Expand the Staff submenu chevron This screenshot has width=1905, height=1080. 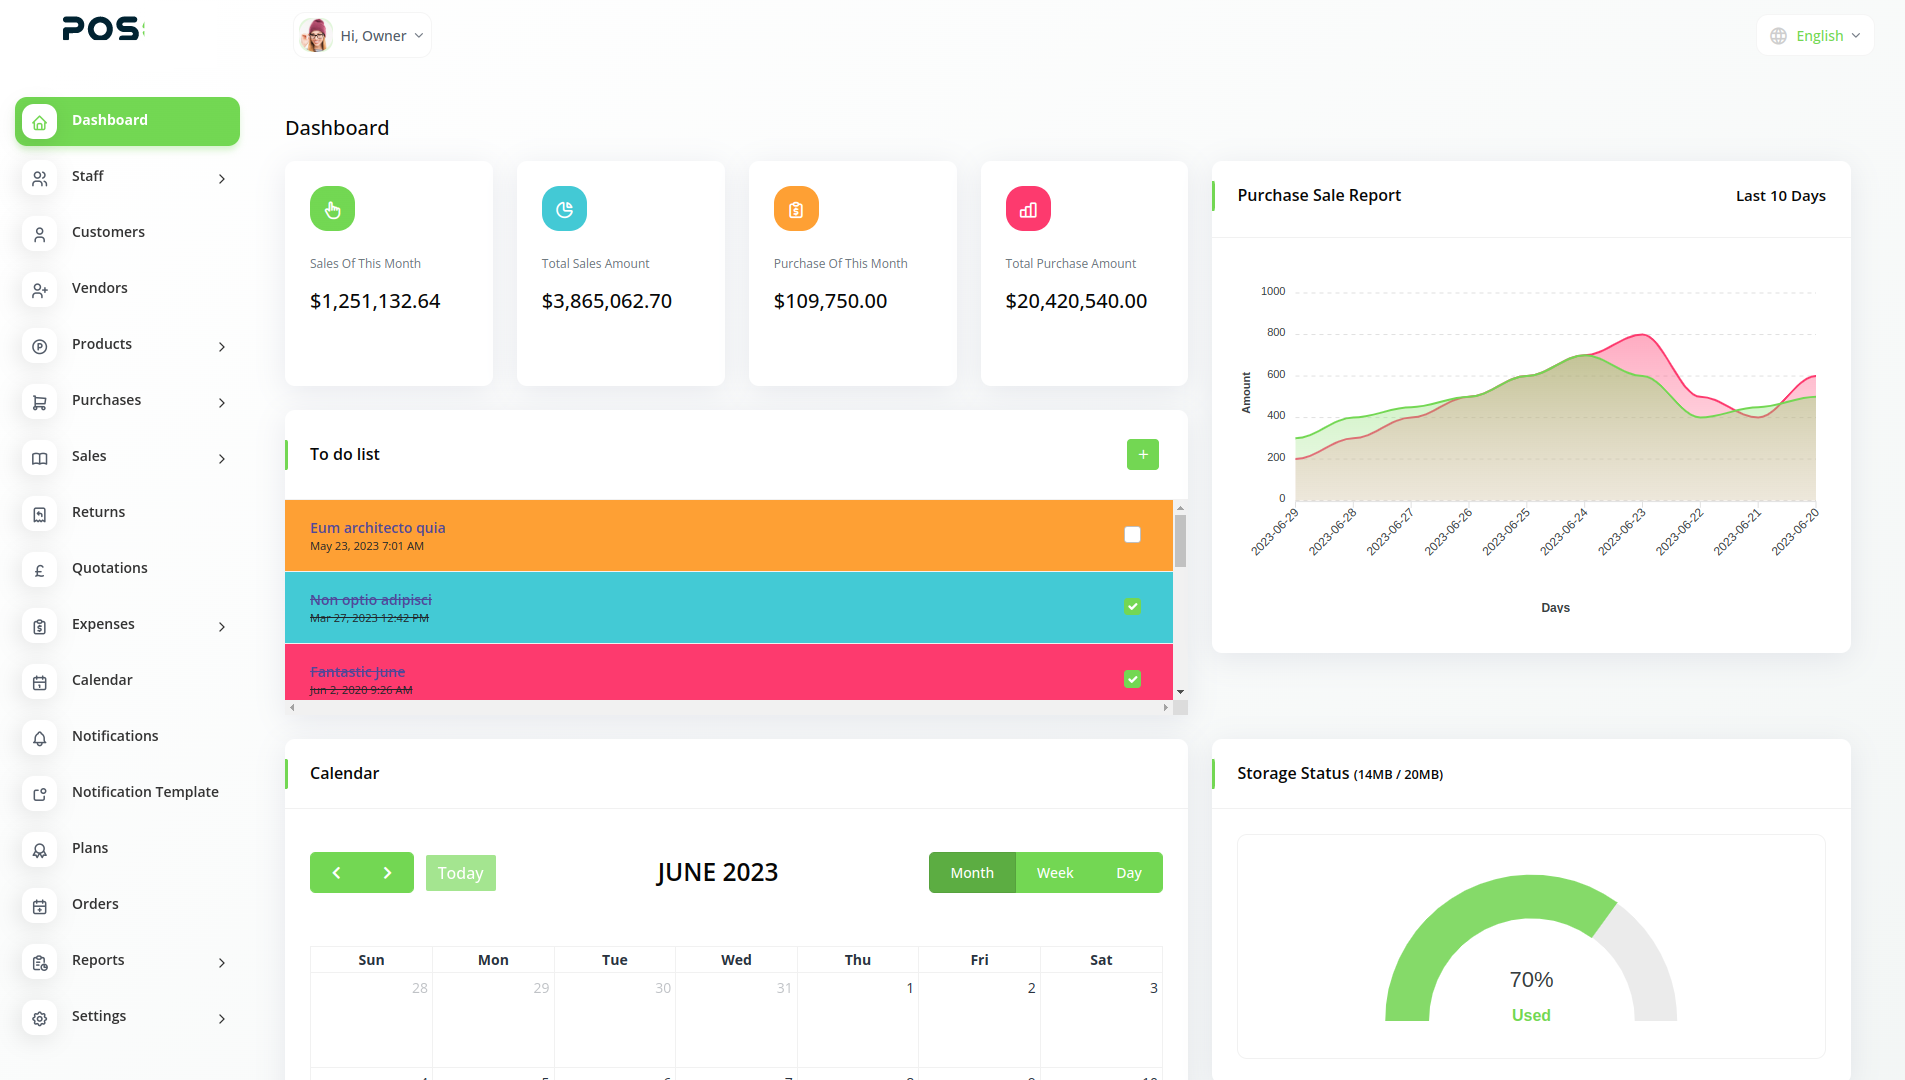pyautogui.click(x=222, y=179)
